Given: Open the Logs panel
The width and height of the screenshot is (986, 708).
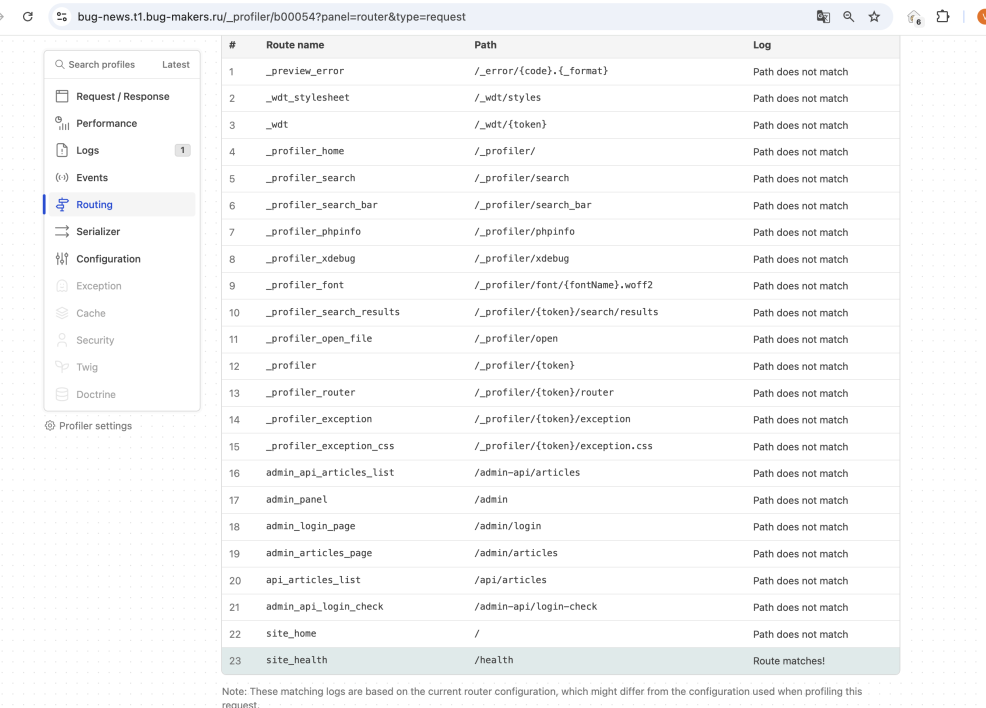Looking at the screenshot, I should point(122,150).
